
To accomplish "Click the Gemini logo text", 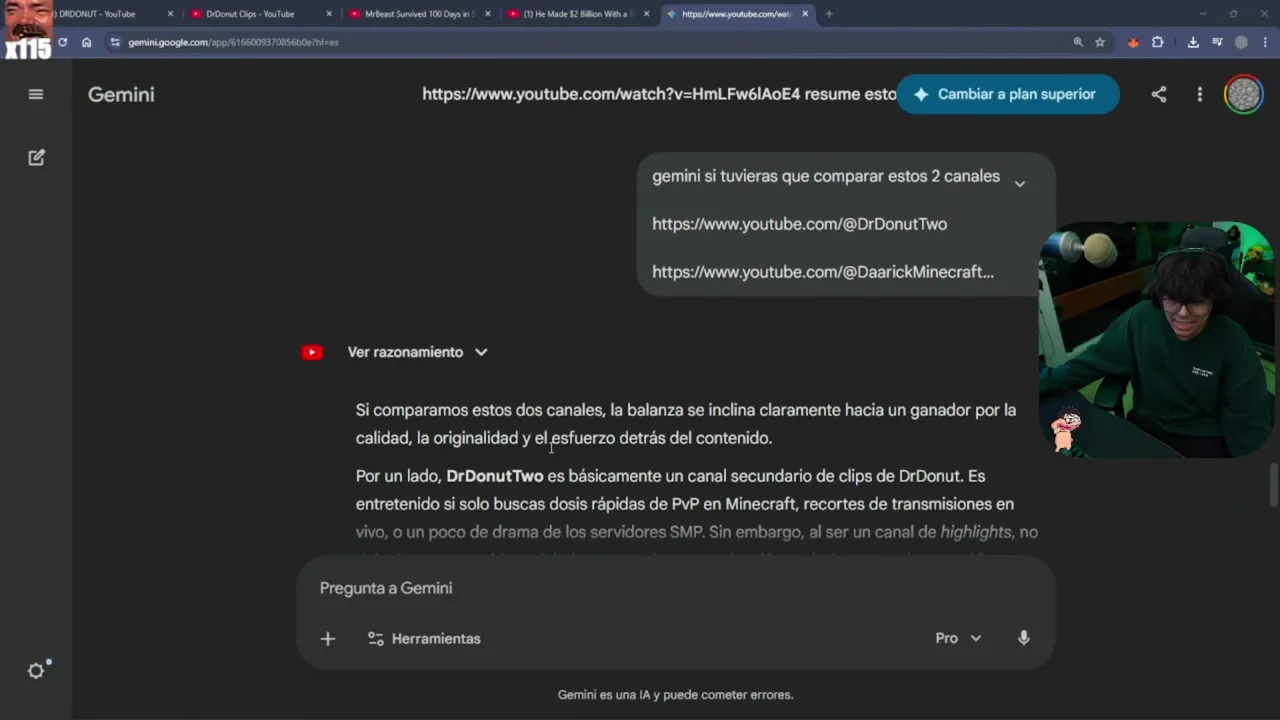I will [121, 94].
